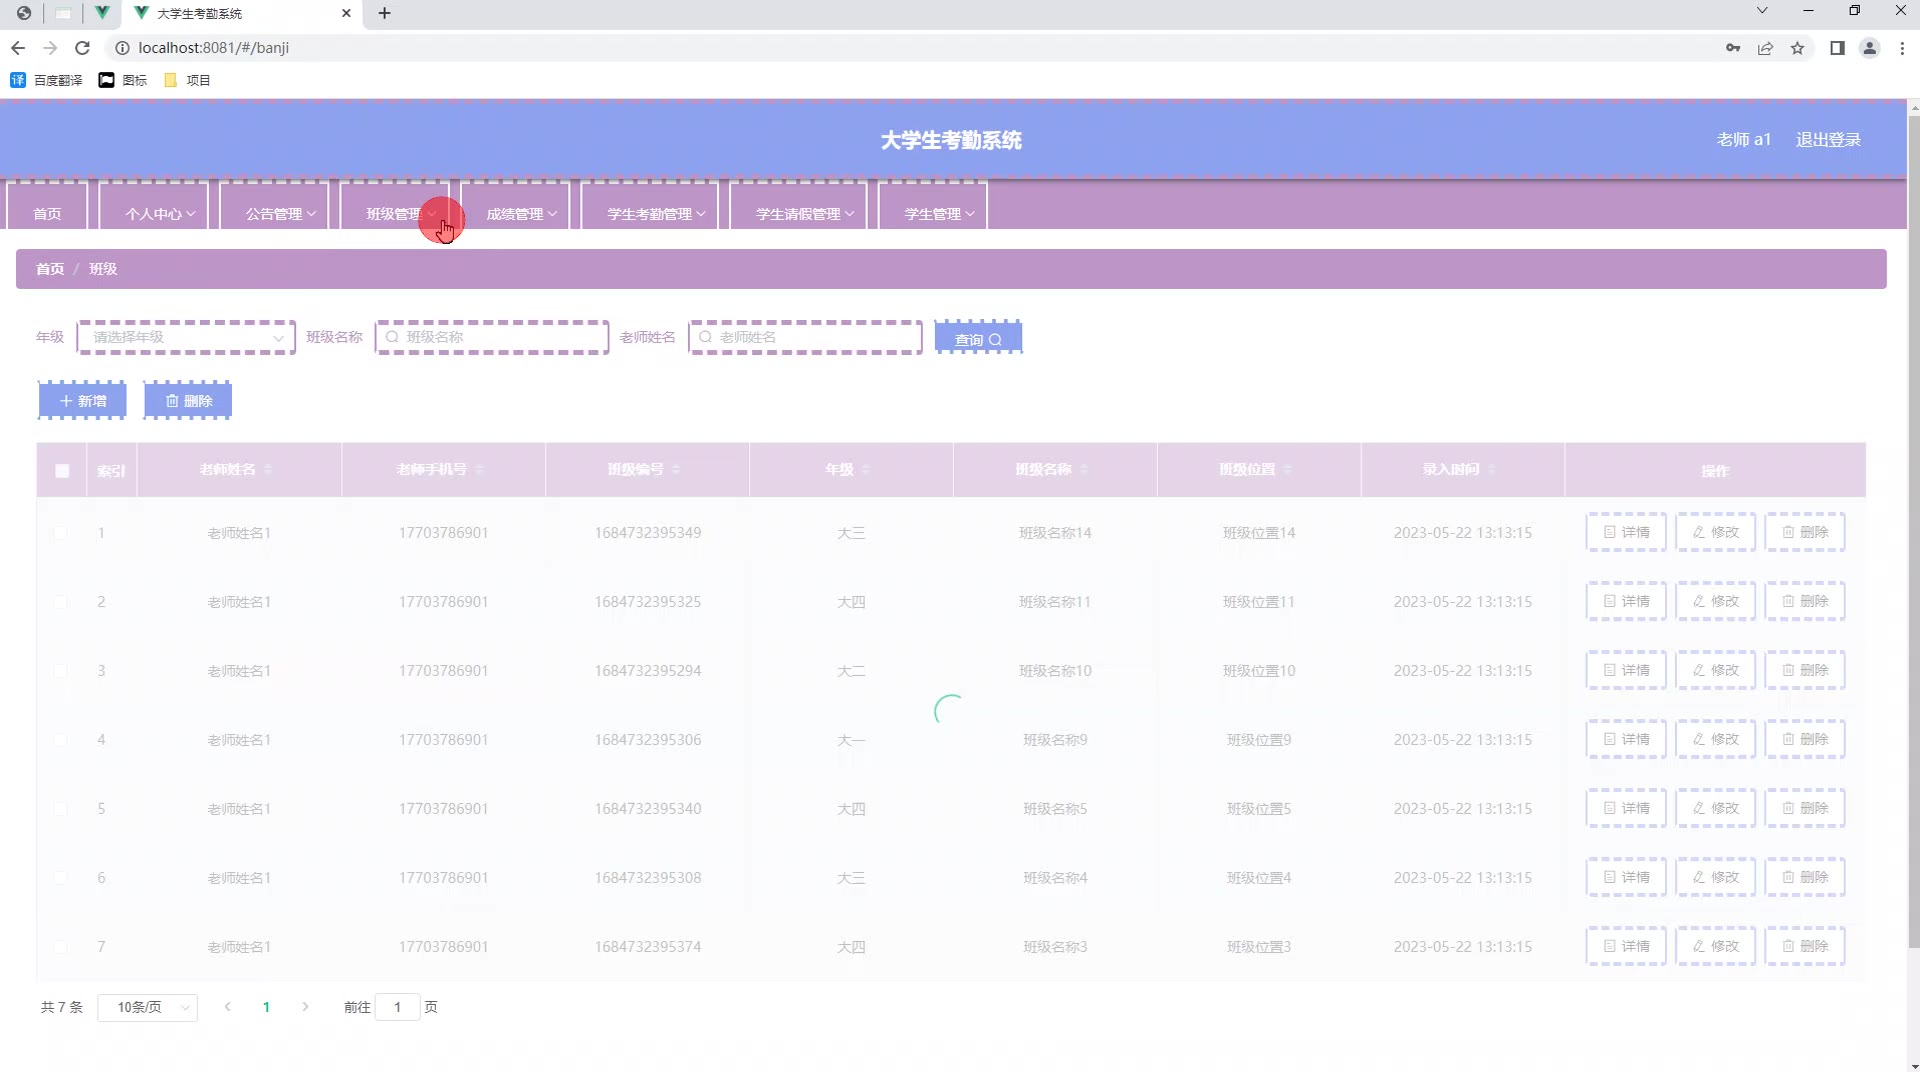This screenshot has width=1920, height=1072.
Task: Go to the next page of results
Action: [x=305, y=1007]
